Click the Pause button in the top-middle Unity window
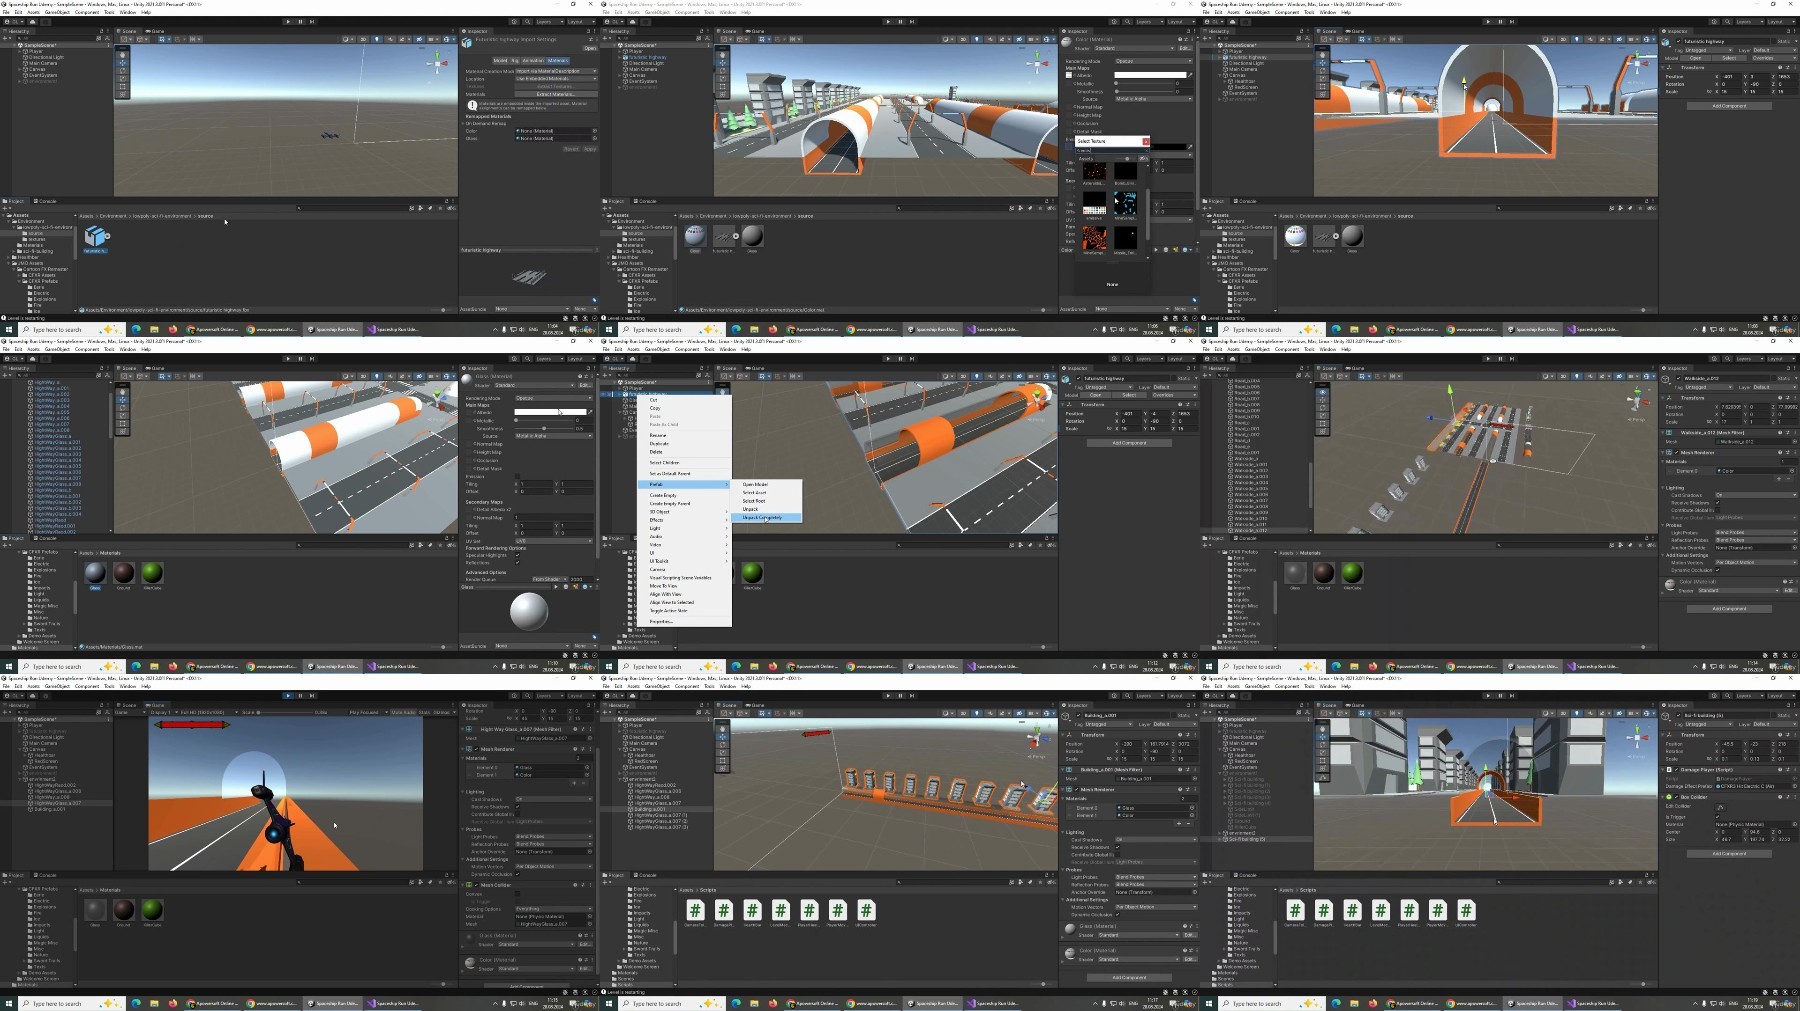 [x=899, y=21]
